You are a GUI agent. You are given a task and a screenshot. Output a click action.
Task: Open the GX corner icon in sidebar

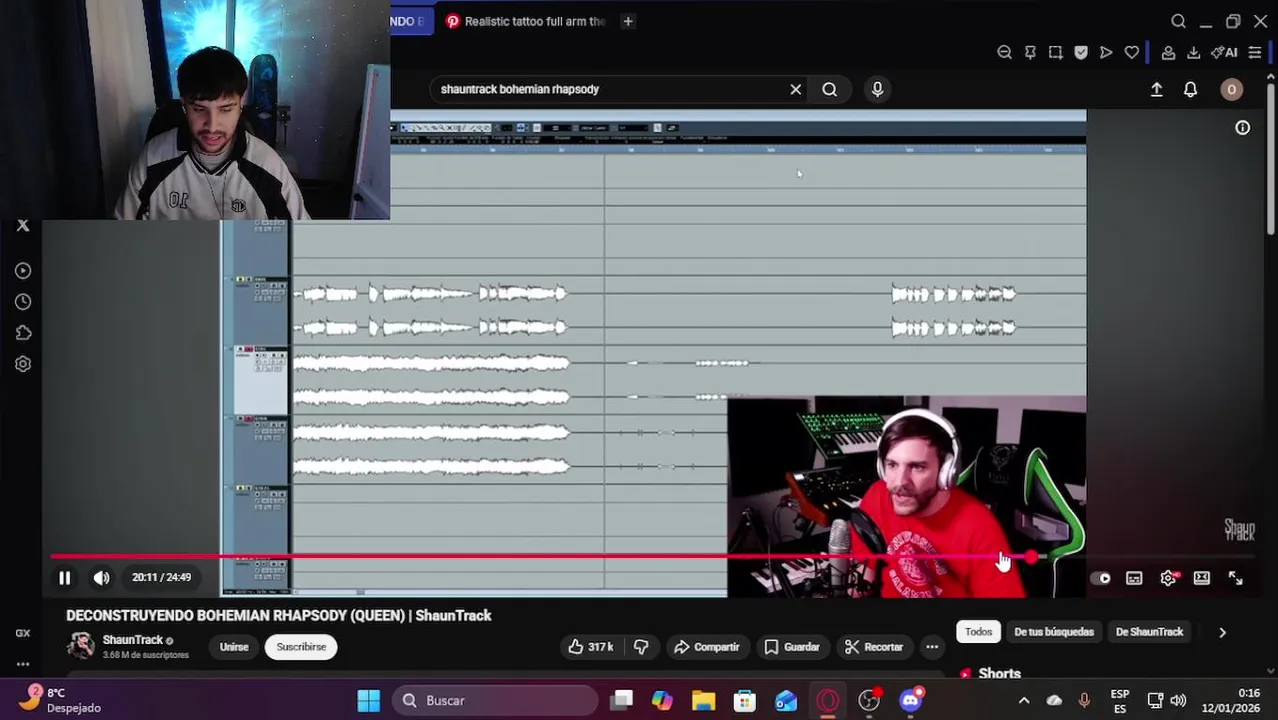tap(23, 632)
